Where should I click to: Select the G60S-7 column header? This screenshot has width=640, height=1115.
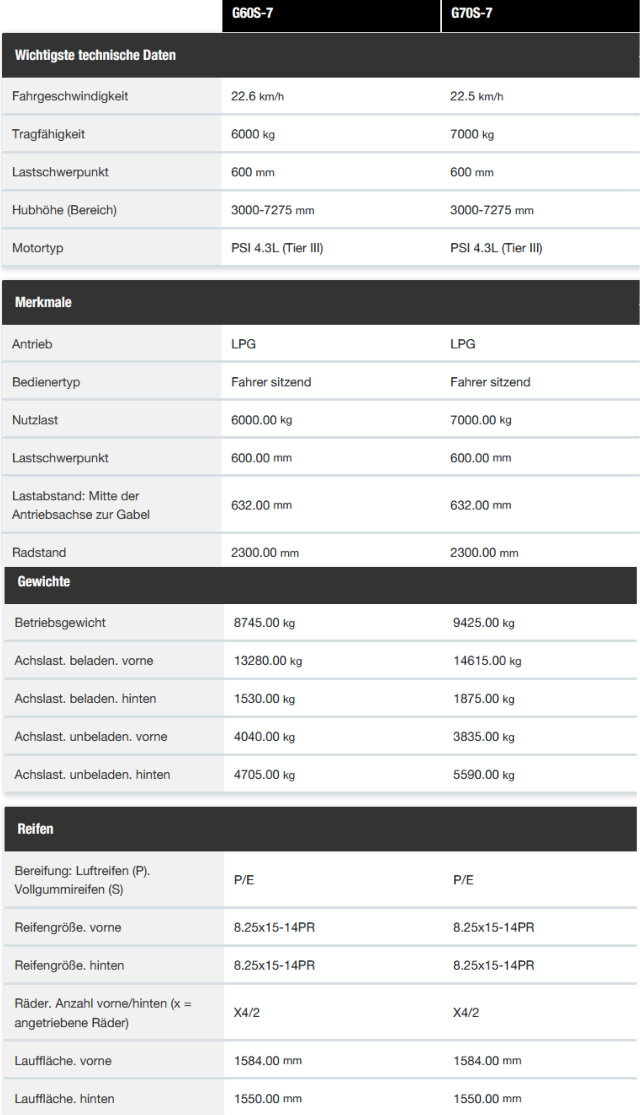331,14
